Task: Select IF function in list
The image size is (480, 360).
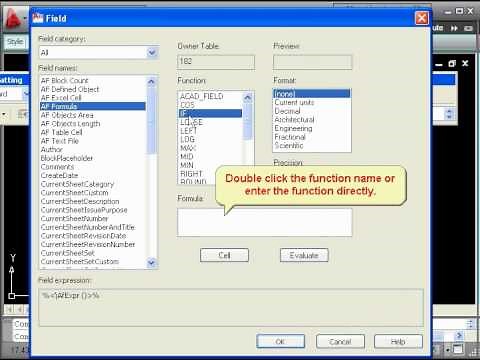Action: pos(210,113)
